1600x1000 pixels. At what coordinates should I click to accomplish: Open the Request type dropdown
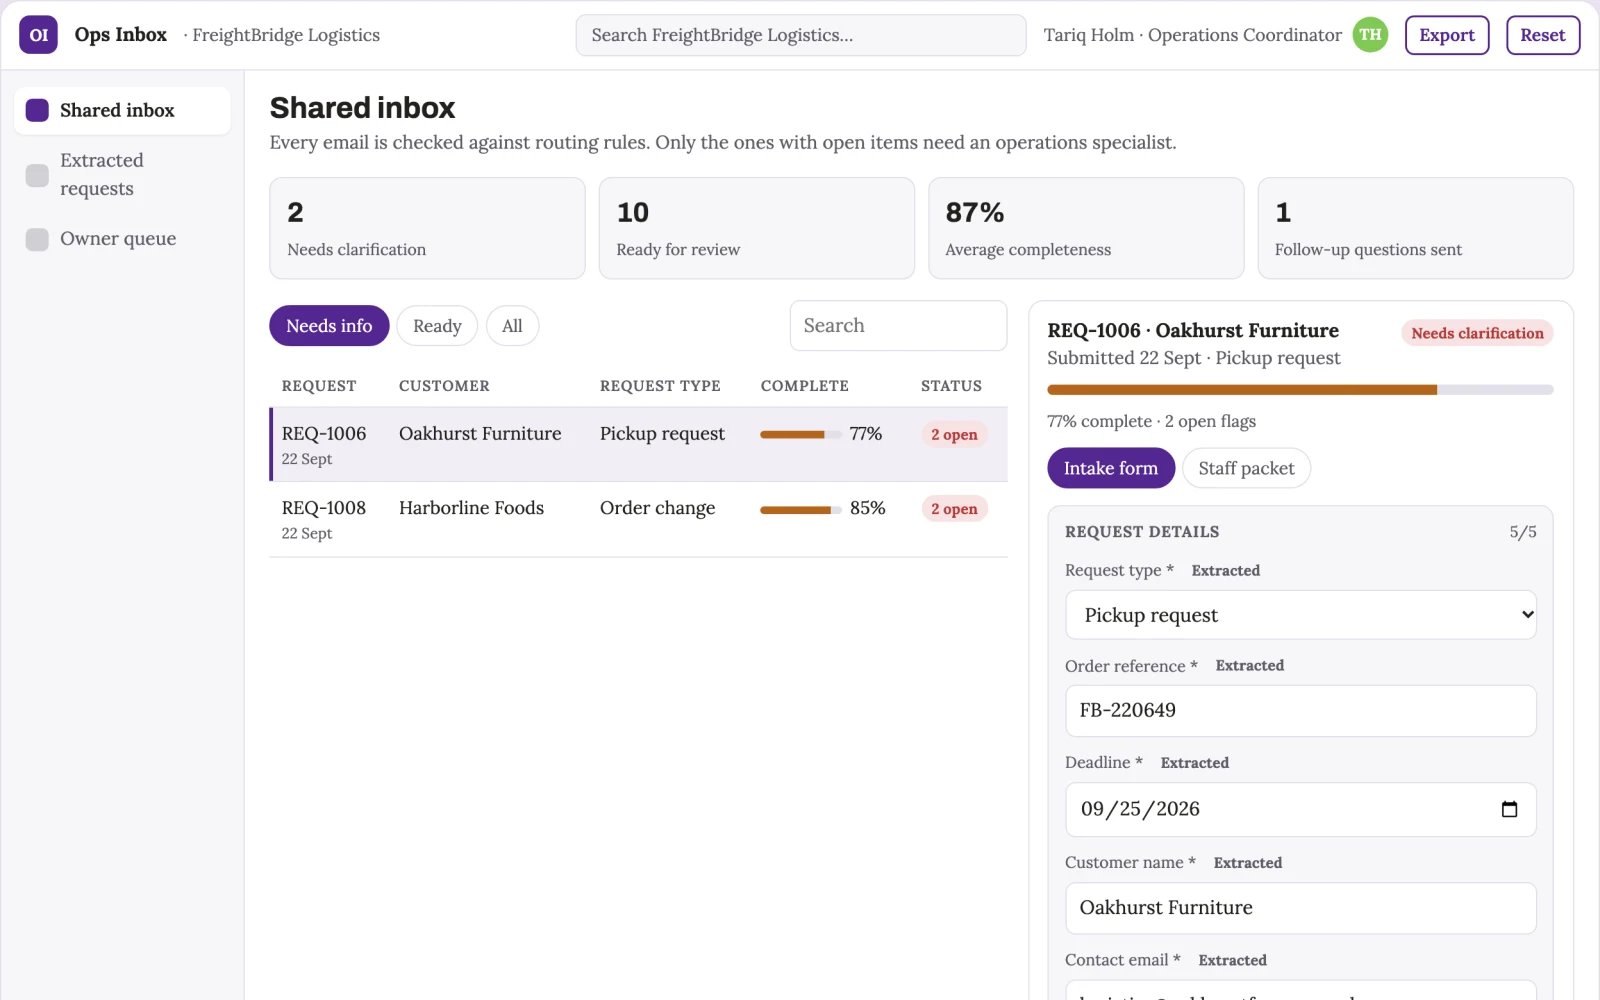(x=1300, y=615)
